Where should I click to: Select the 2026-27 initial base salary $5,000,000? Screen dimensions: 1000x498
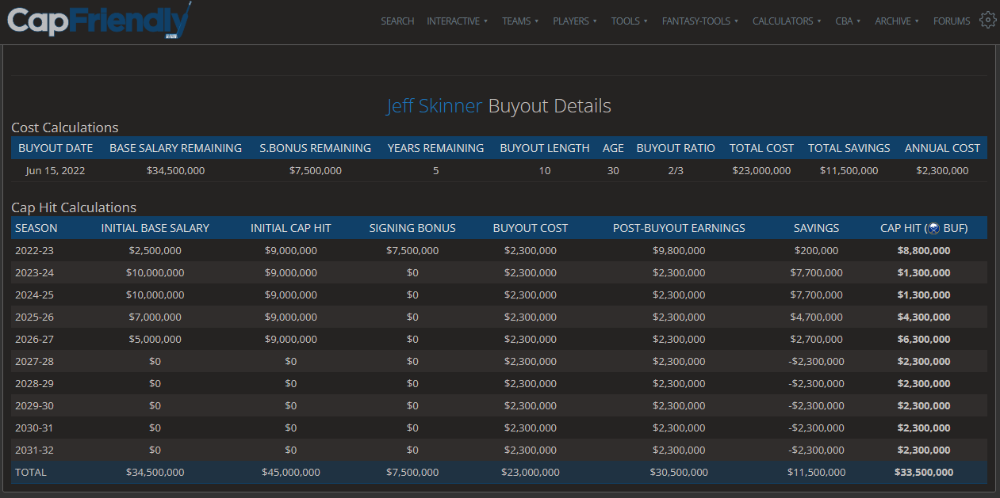click(x=155, y=339)
